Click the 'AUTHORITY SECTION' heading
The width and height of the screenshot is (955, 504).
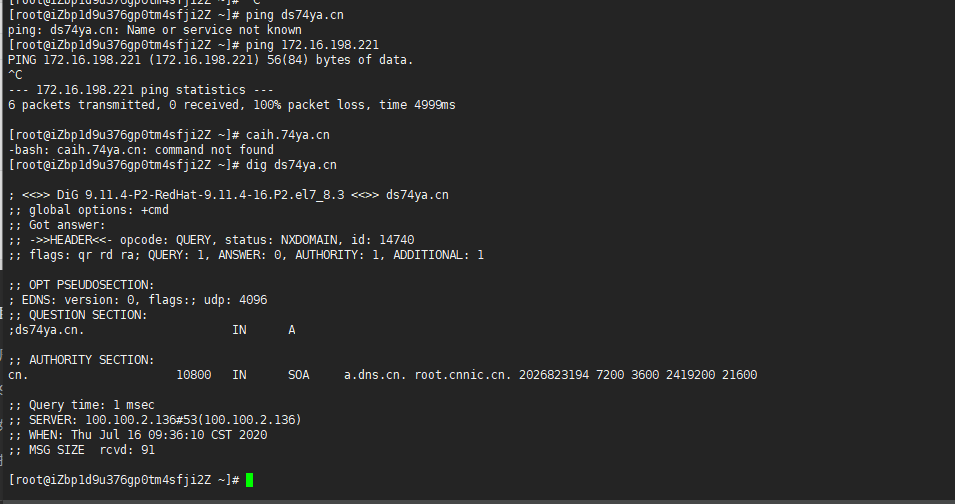coord(91,360)
